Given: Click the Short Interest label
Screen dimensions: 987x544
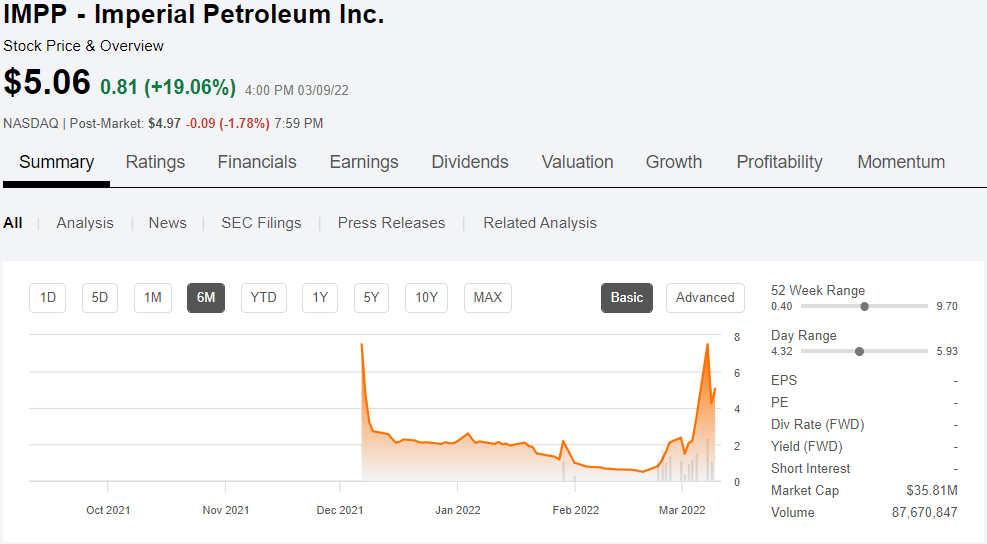Looking at the screenshot, I should tap(810, 468).
